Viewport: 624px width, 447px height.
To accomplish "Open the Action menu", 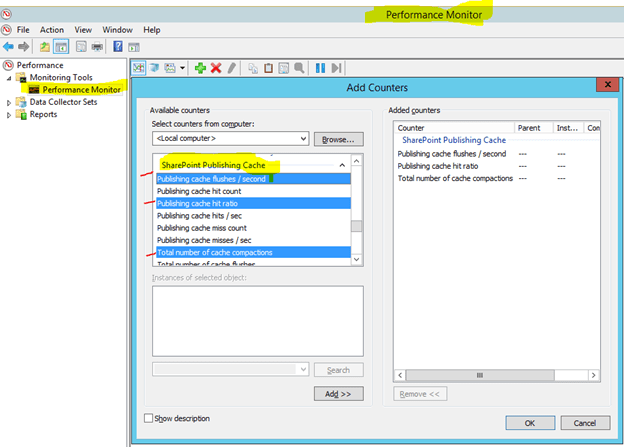I will point(51,30).
